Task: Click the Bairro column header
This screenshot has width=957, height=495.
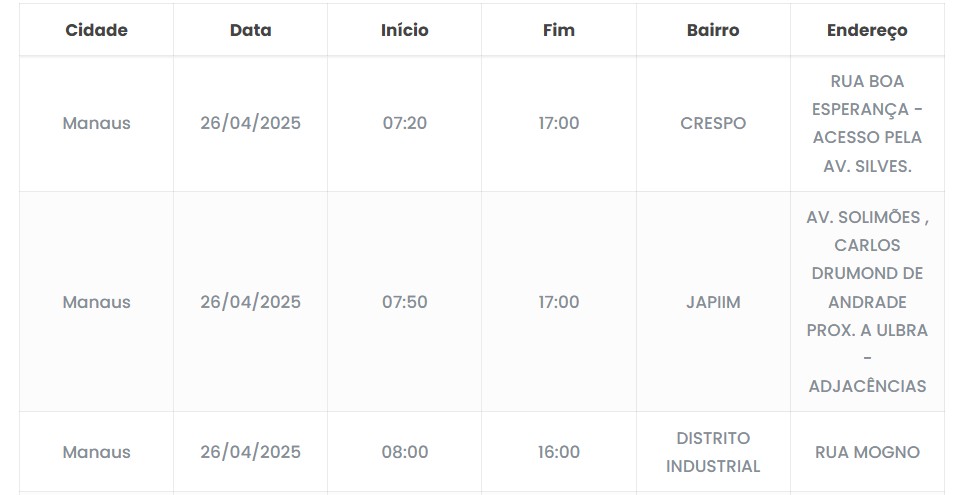Action: [x=713, y=30]
